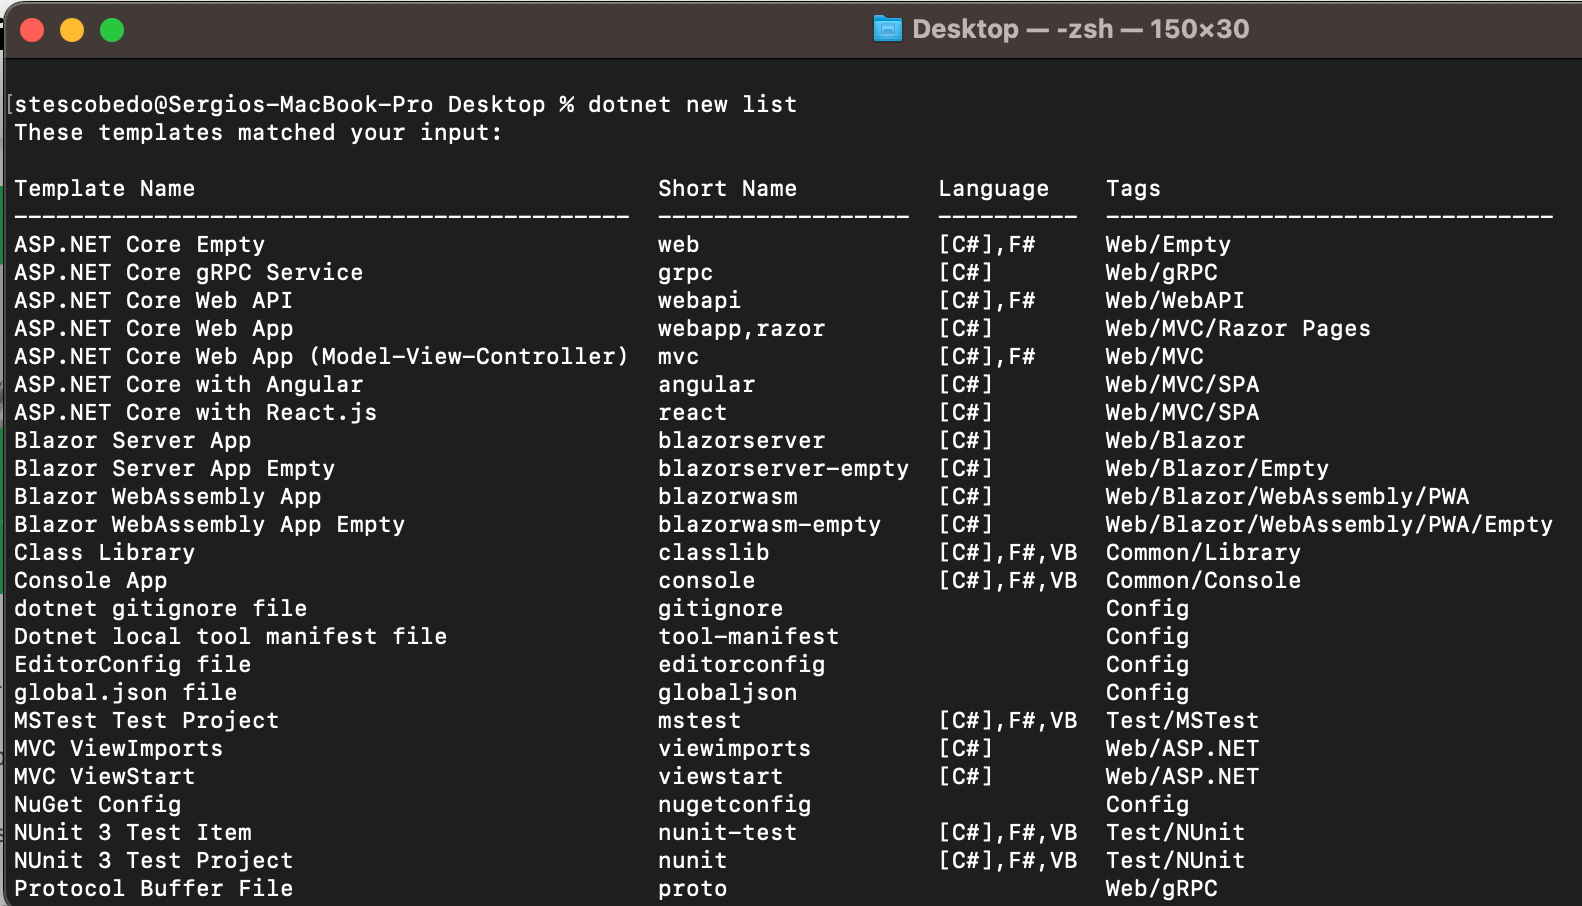Click tag 'Web/Blazor/WebAssembly/PWA/Empty'
1582x906 pixels.
click(1329, 525)
